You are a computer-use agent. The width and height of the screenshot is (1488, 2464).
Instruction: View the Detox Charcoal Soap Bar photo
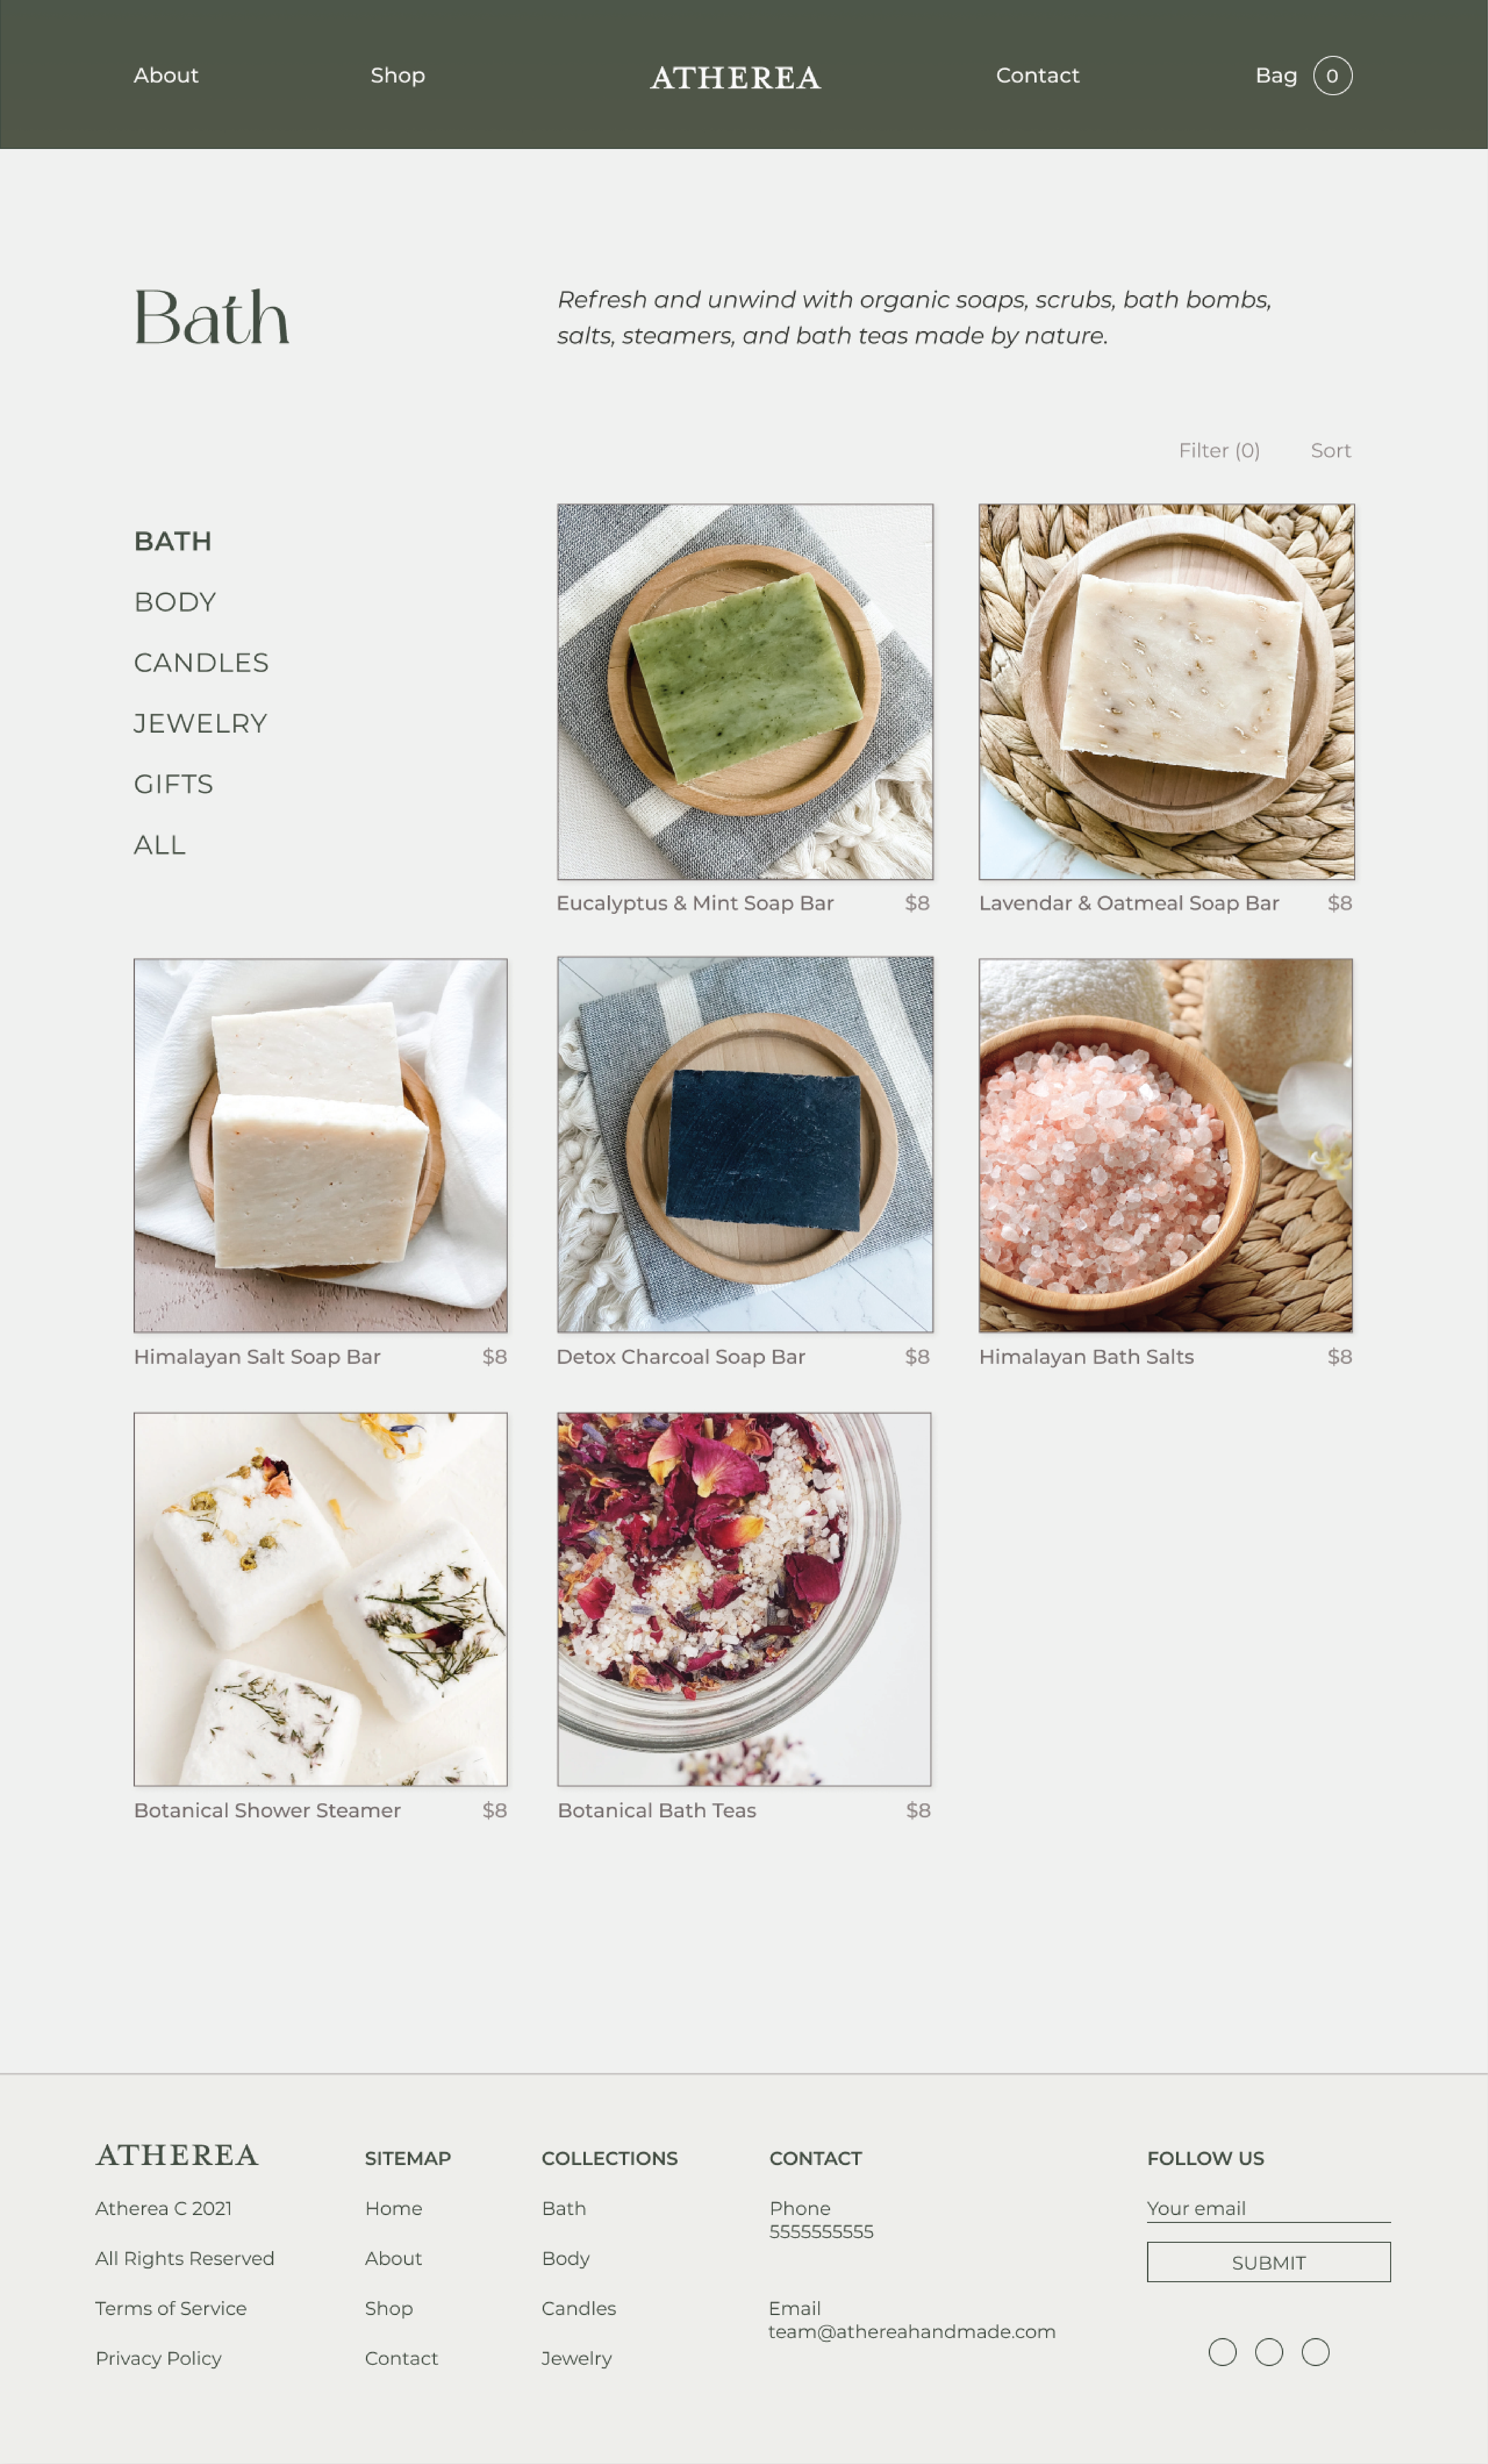745,1145
